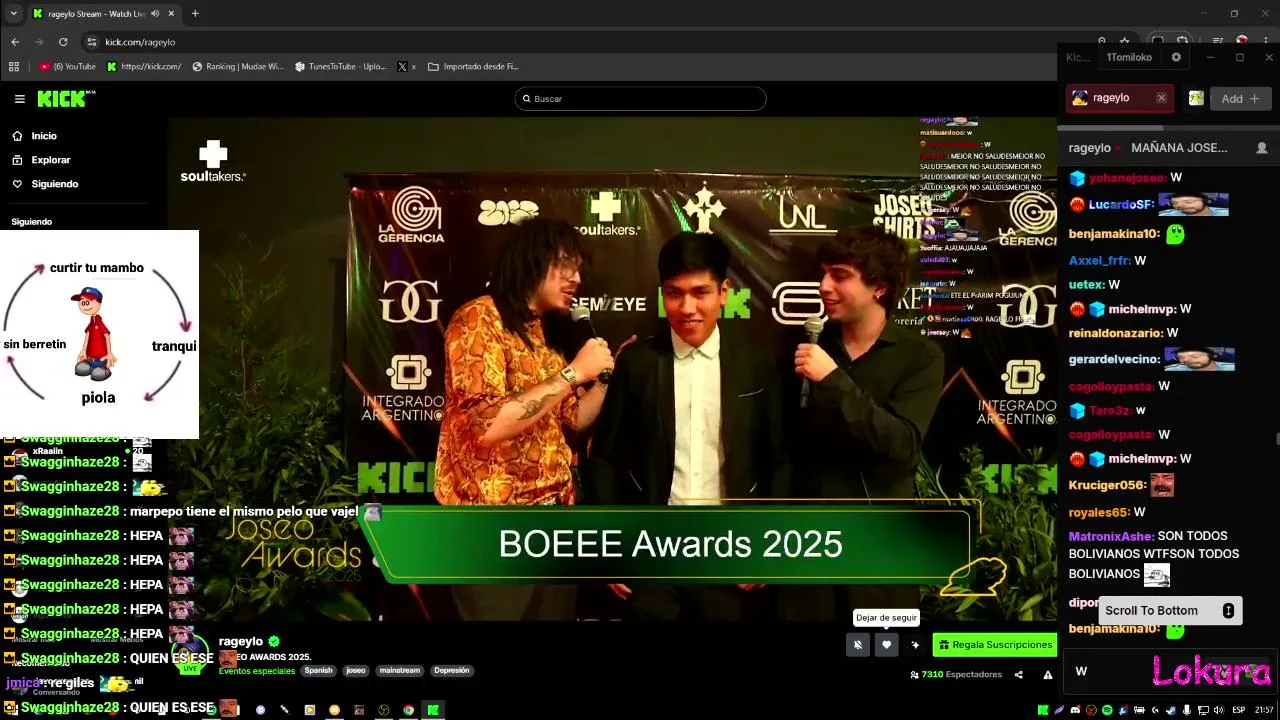Reload the kick.com page

63,42
